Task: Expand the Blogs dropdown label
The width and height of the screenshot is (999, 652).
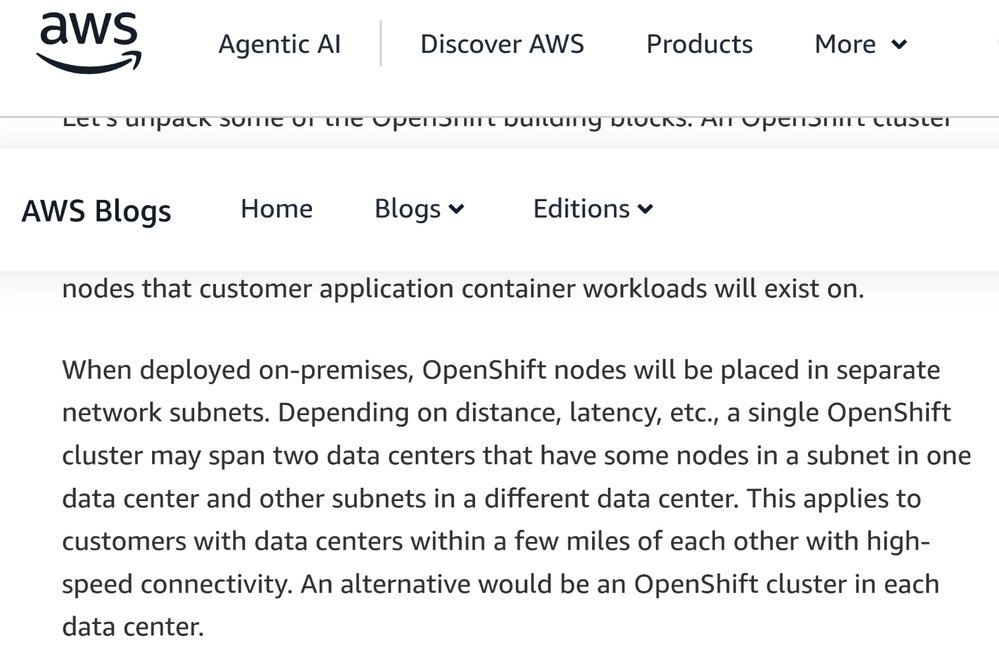Action: 407,208
